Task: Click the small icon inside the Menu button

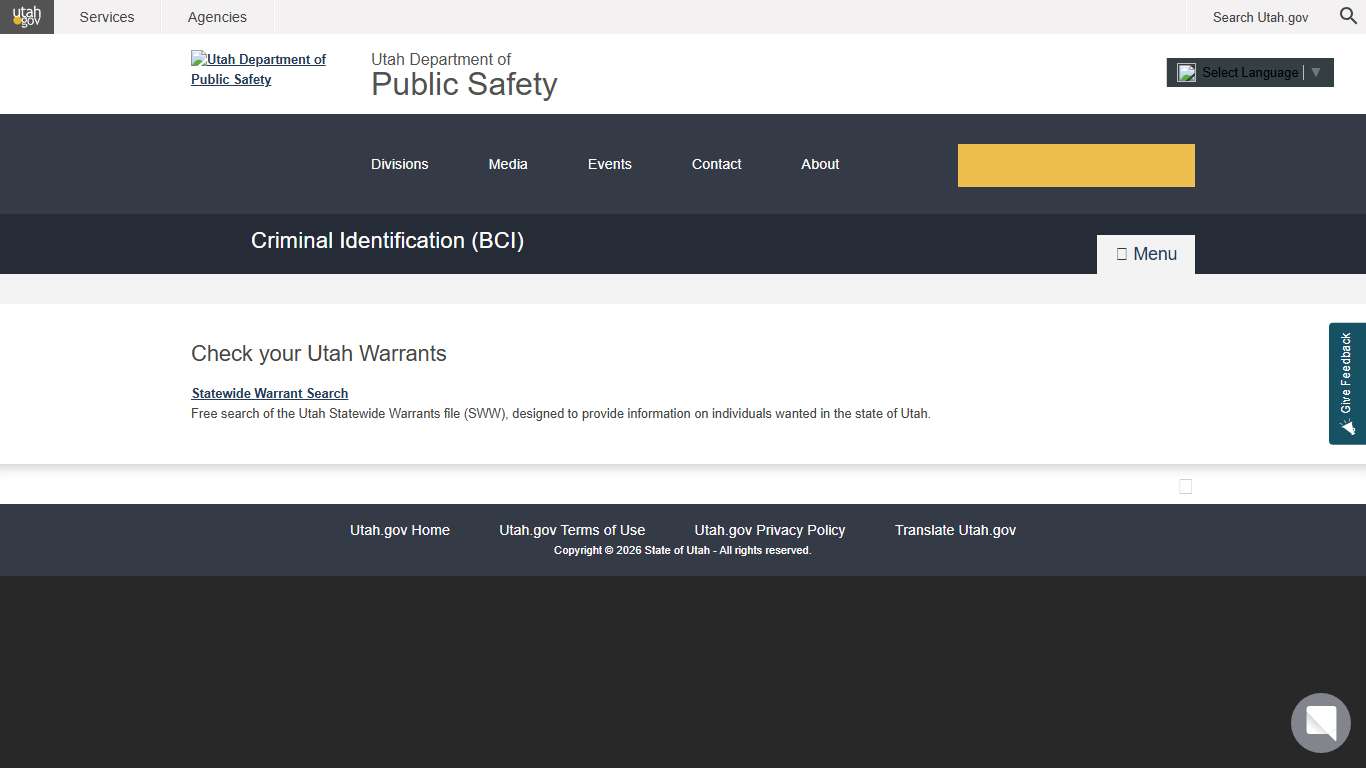Action: click(x=1121, y=253)
